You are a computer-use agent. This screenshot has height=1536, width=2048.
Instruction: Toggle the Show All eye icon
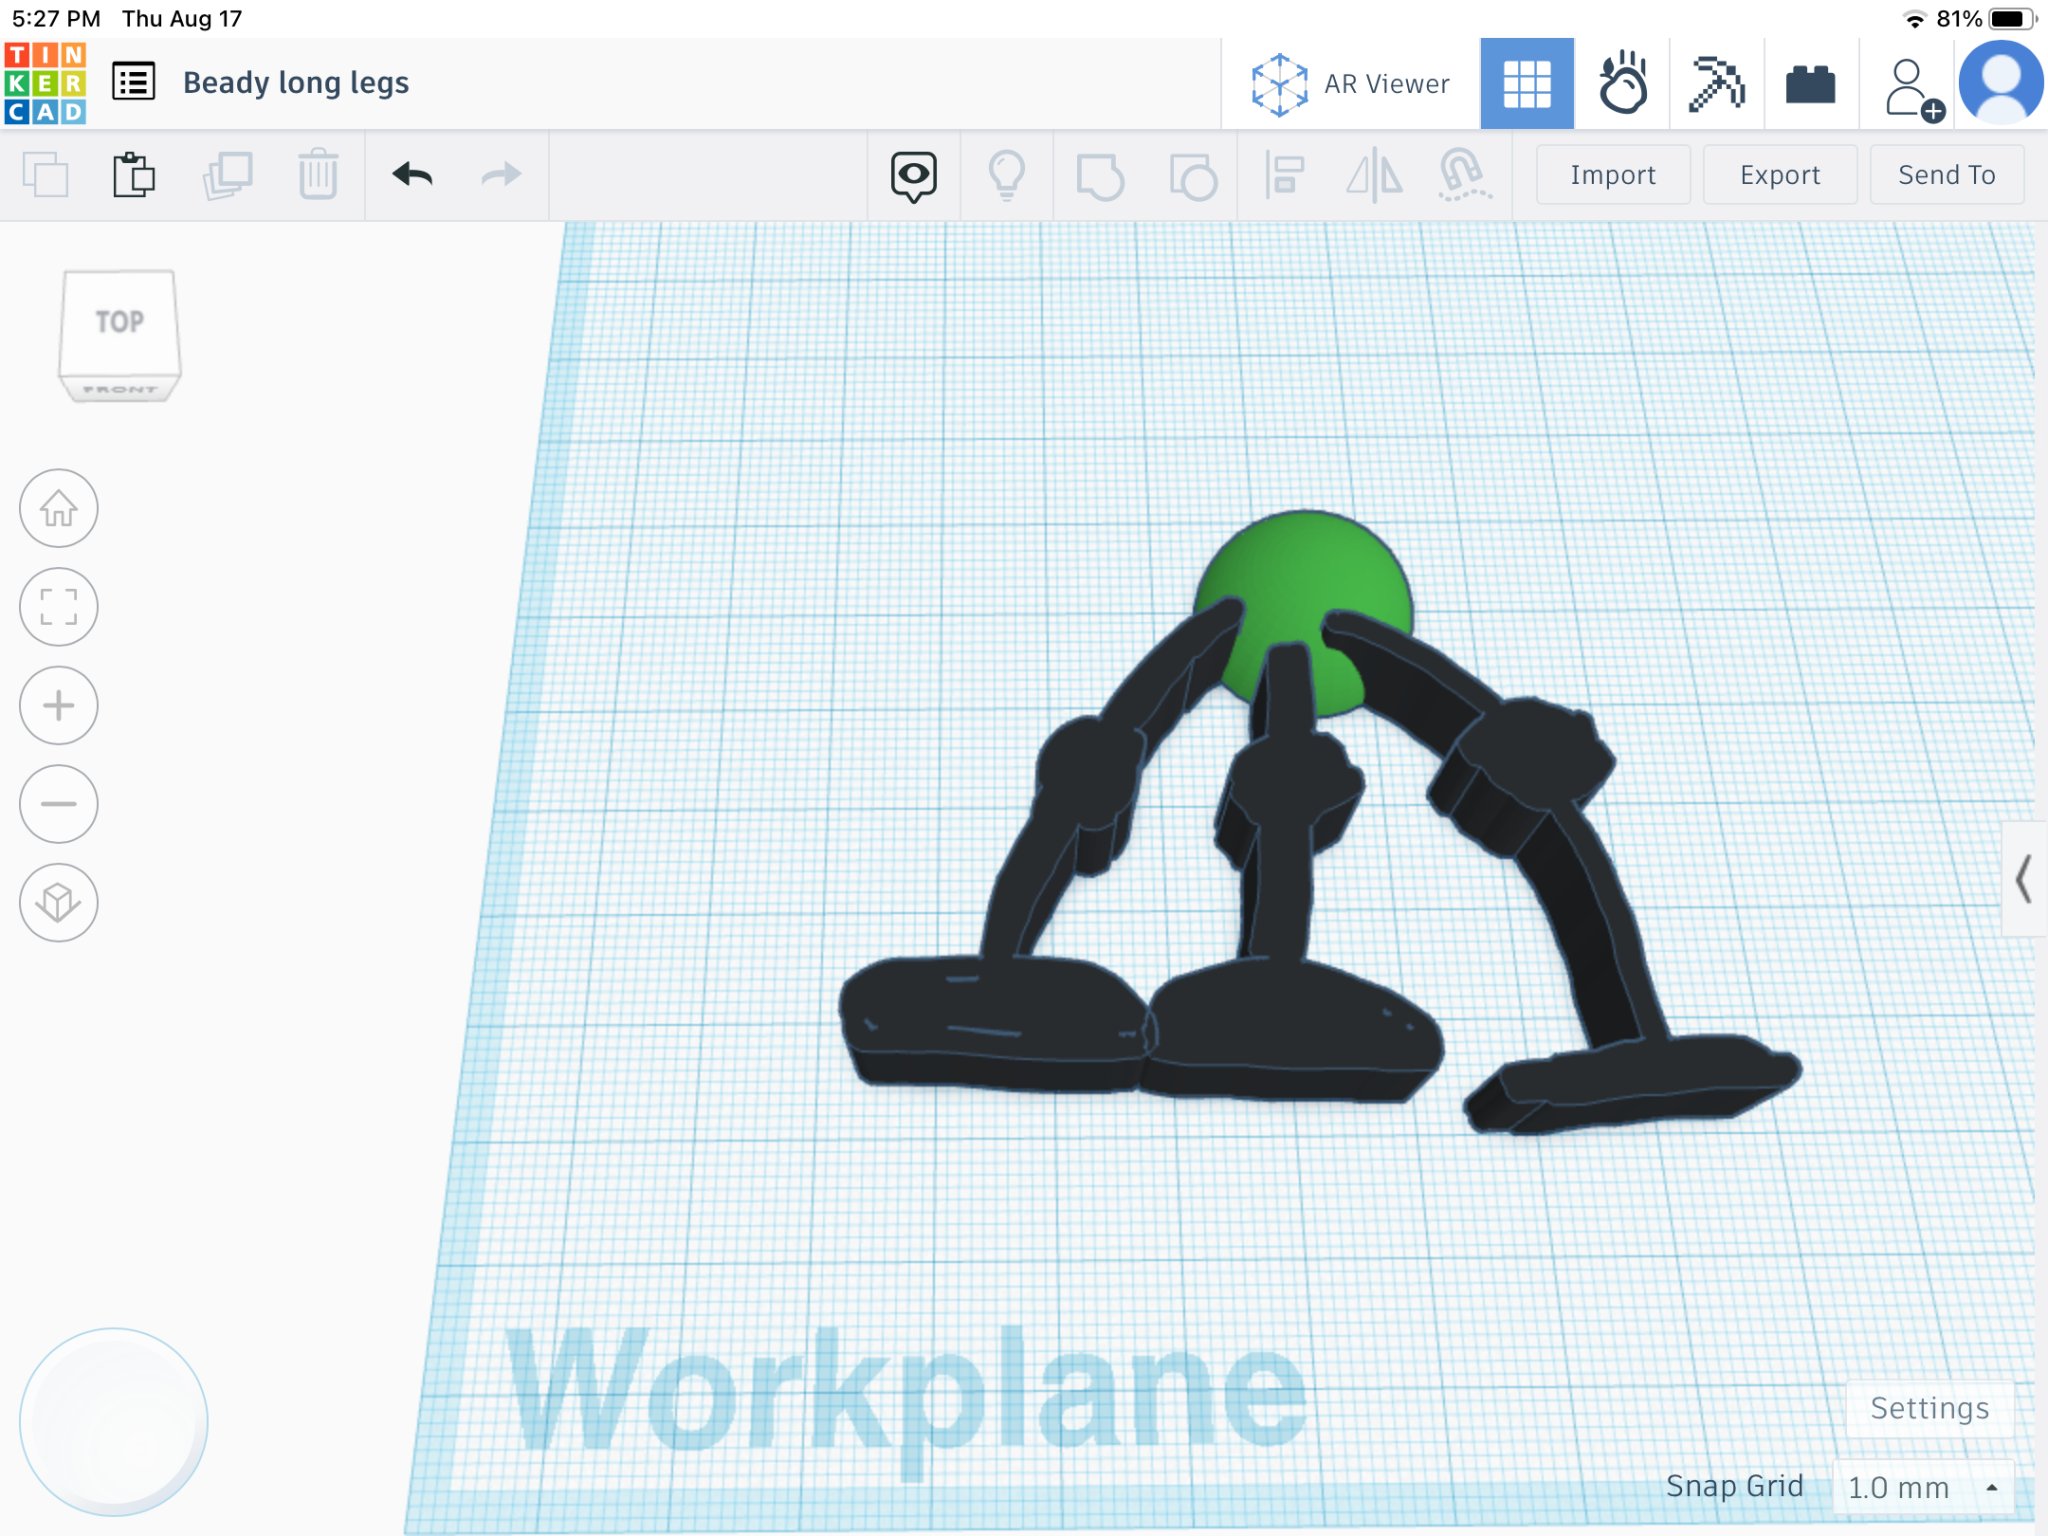pyautogui.click(x=913, y=176)
